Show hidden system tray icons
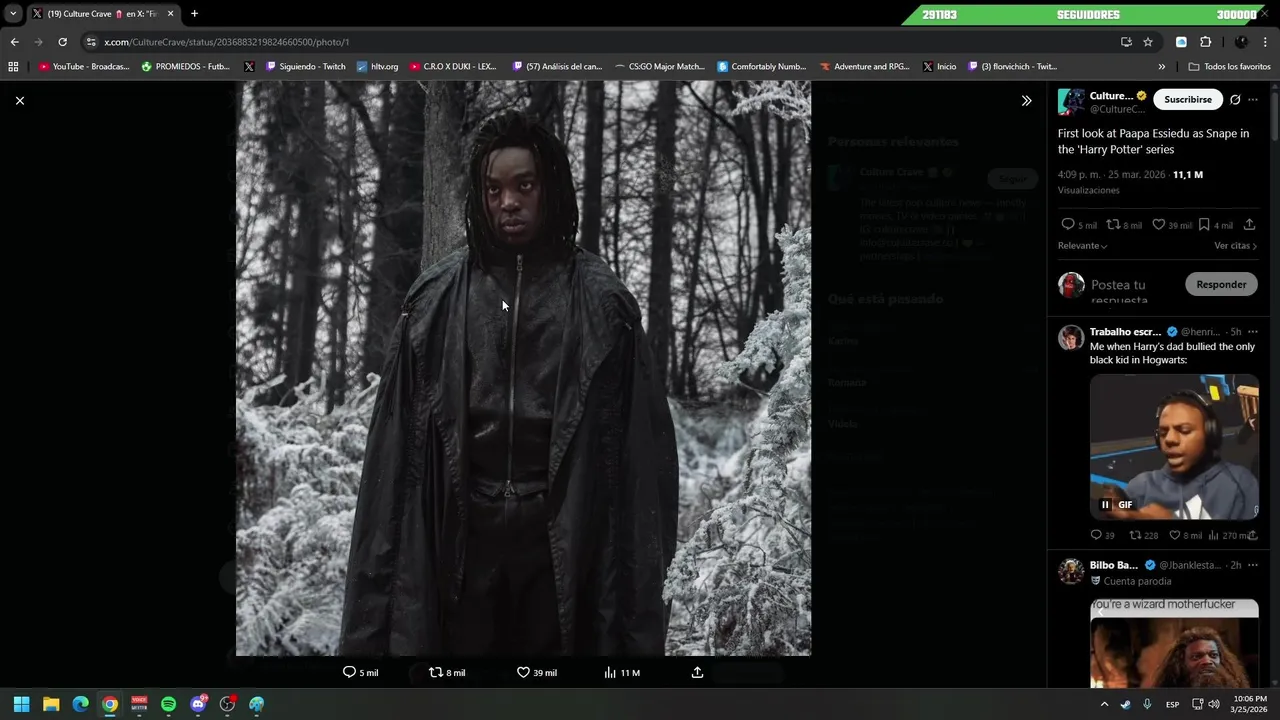 1104,704
